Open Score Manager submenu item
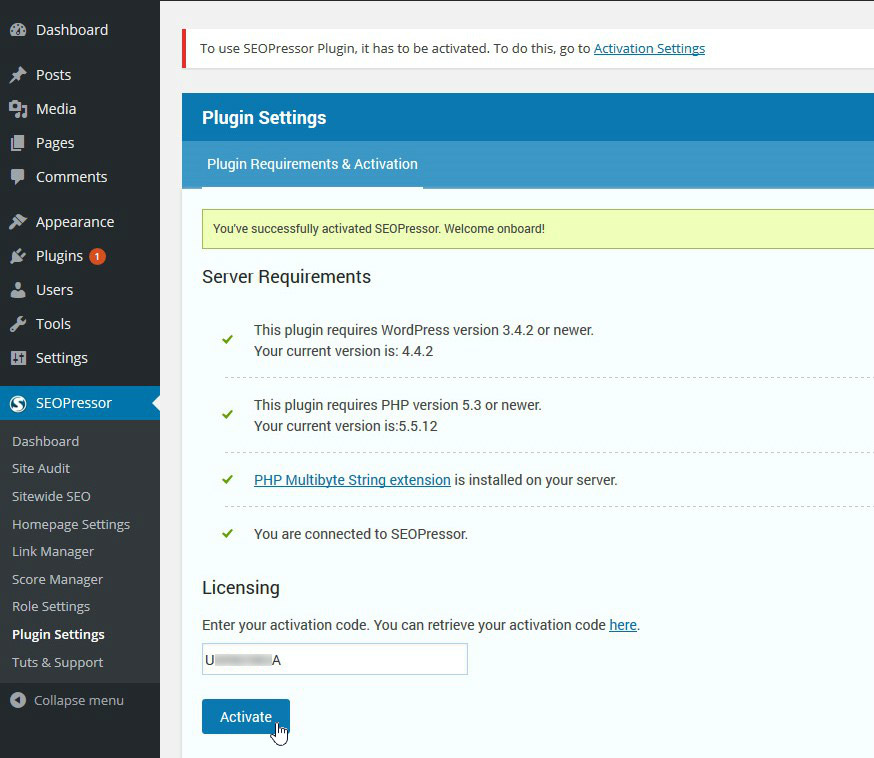This screenshot has width=874, height=758. (57, 580)
